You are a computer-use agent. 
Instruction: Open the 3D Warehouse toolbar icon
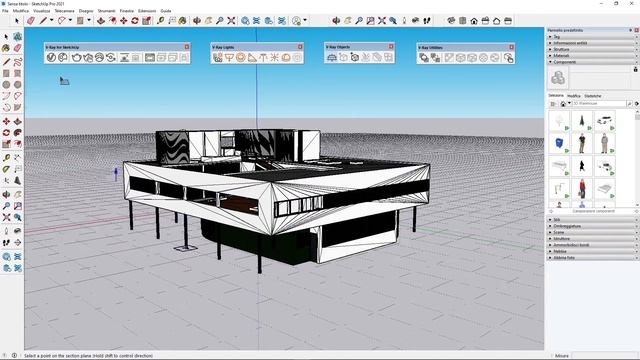click(x=245, y=20)
